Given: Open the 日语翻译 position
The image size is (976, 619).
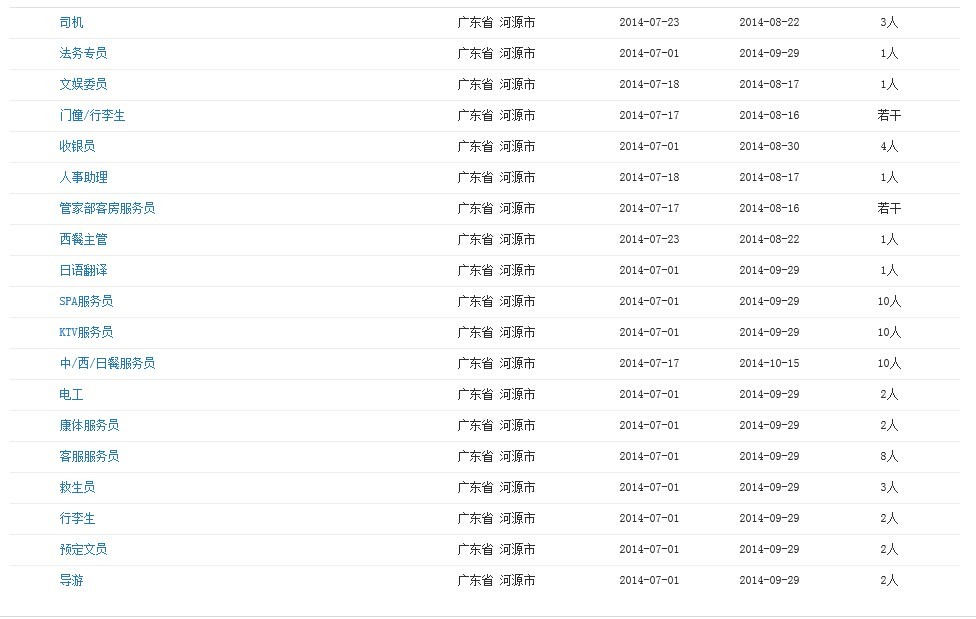Looking at the screenshot, I should pos(83,271).
